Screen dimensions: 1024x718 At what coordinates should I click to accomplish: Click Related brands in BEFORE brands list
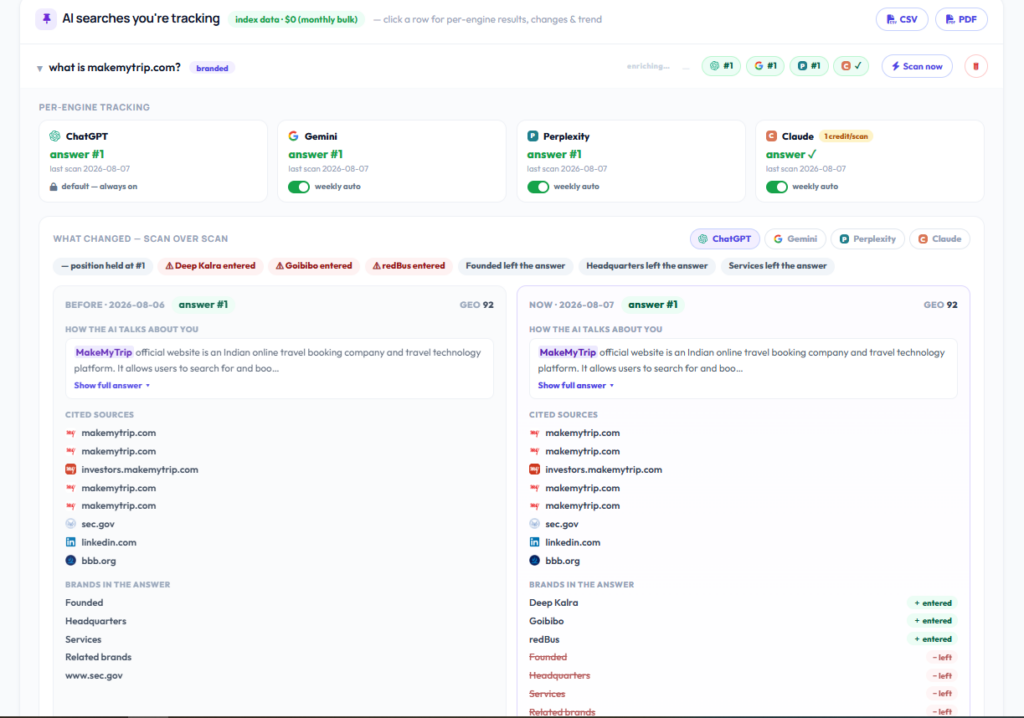click(98, 657)
